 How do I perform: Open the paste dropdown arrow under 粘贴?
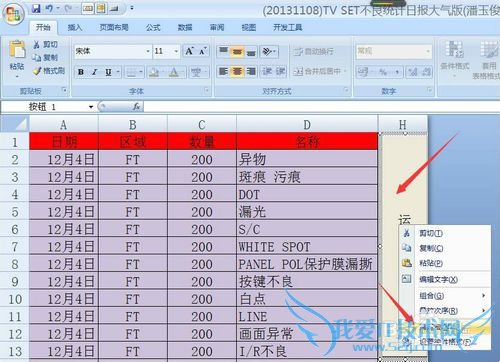tap(17, 77)
